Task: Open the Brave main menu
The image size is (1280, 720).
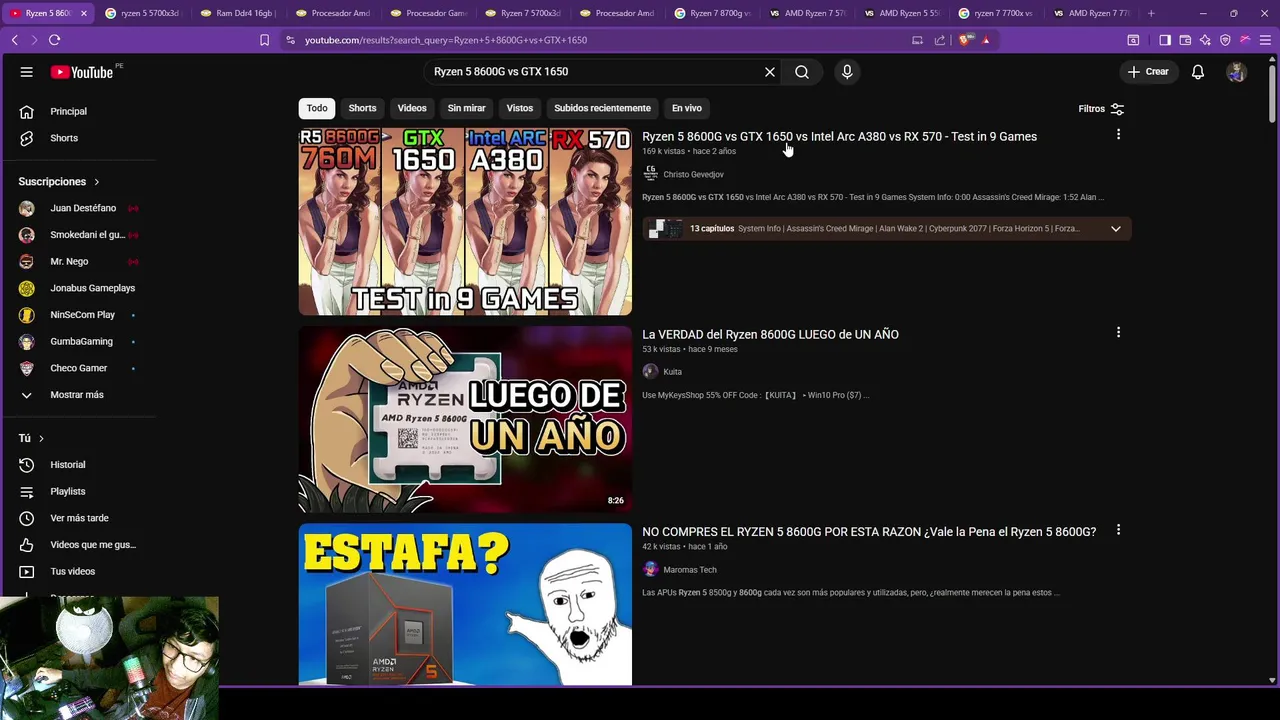Action: tap(1265, 40)
